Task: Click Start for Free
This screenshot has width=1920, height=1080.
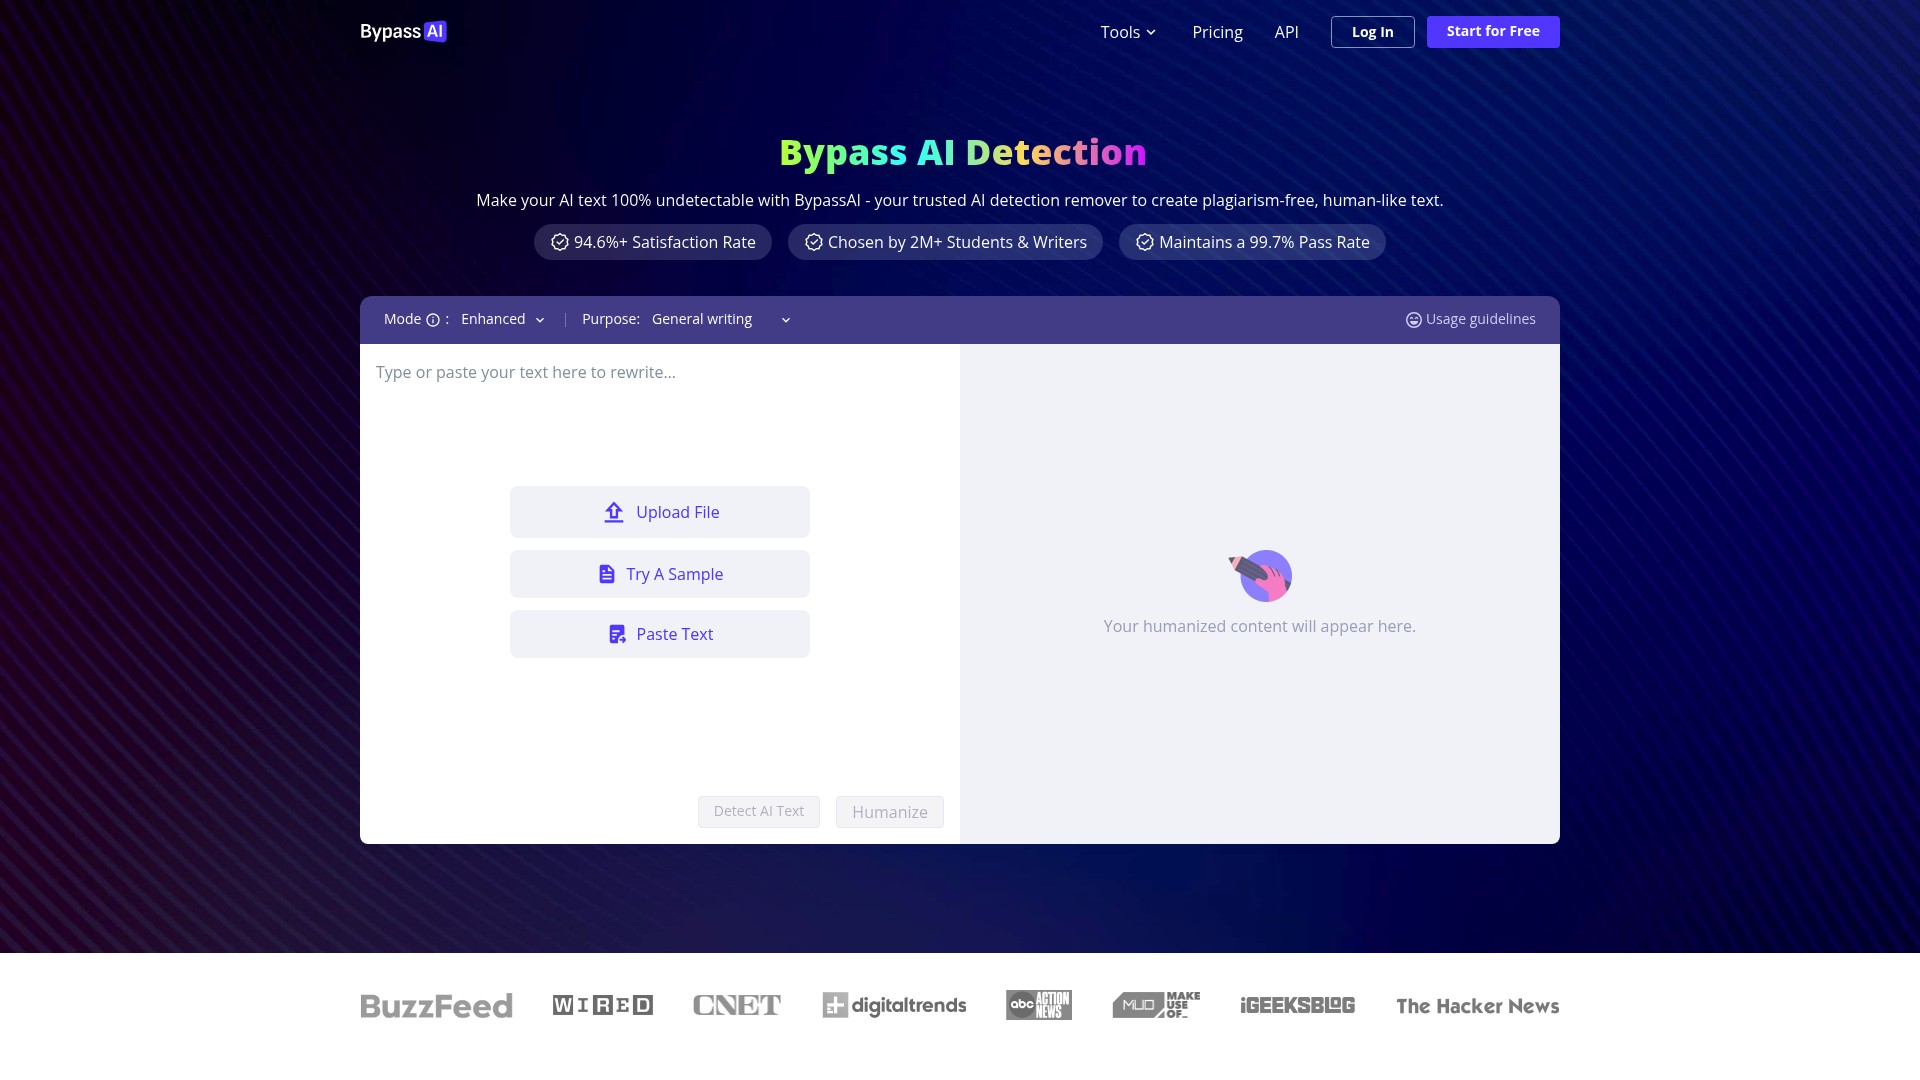Action: click(1493, 32)
